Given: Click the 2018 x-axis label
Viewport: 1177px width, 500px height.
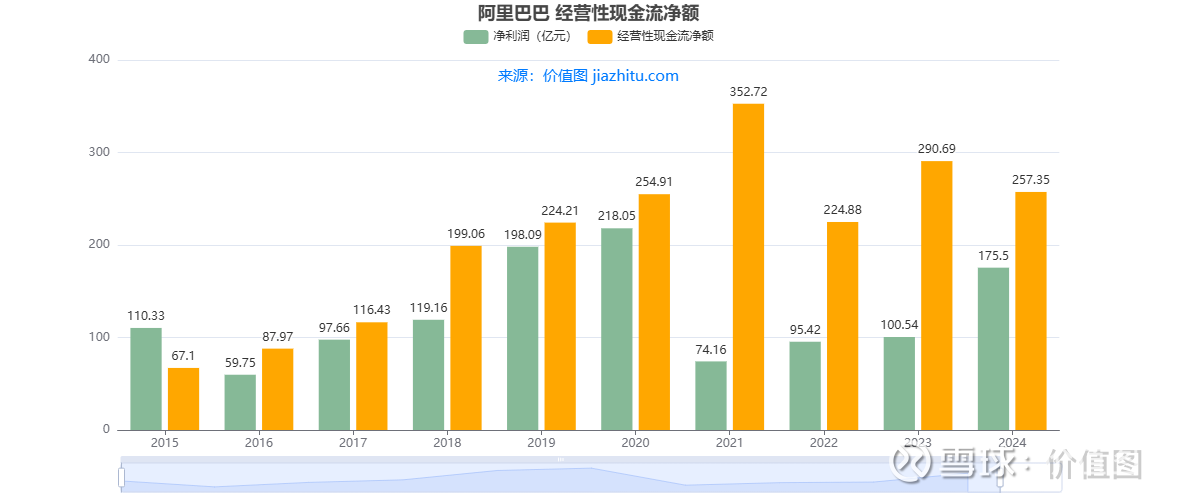Looking at the screenshot, I should [x=447, y=444].
